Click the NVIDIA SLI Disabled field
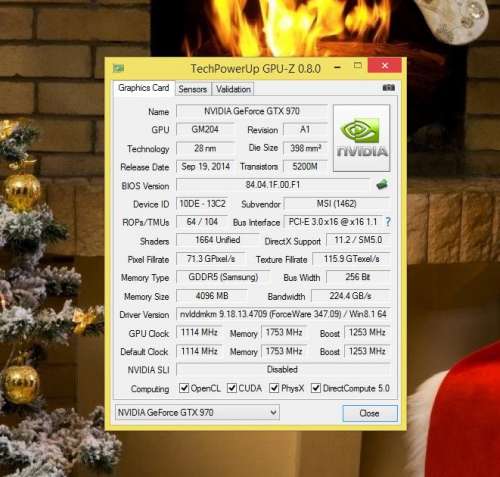The height and width of the screenshot is (477, 500). coord(283,369)
